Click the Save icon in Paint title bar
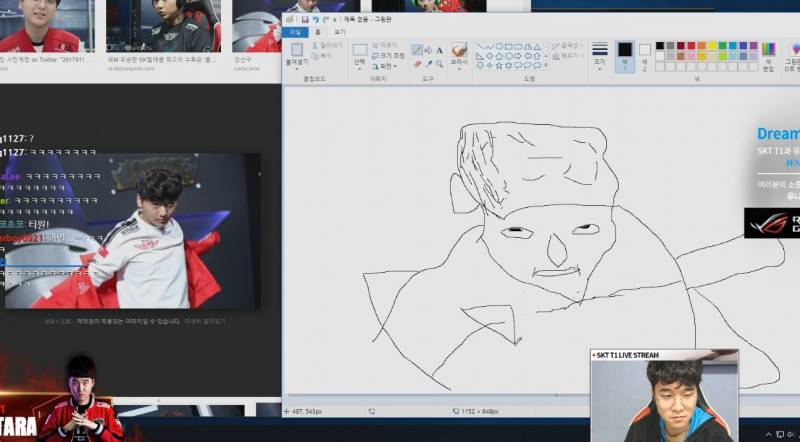The width and height of the screenshot is (800, 442). pos(305,19)
